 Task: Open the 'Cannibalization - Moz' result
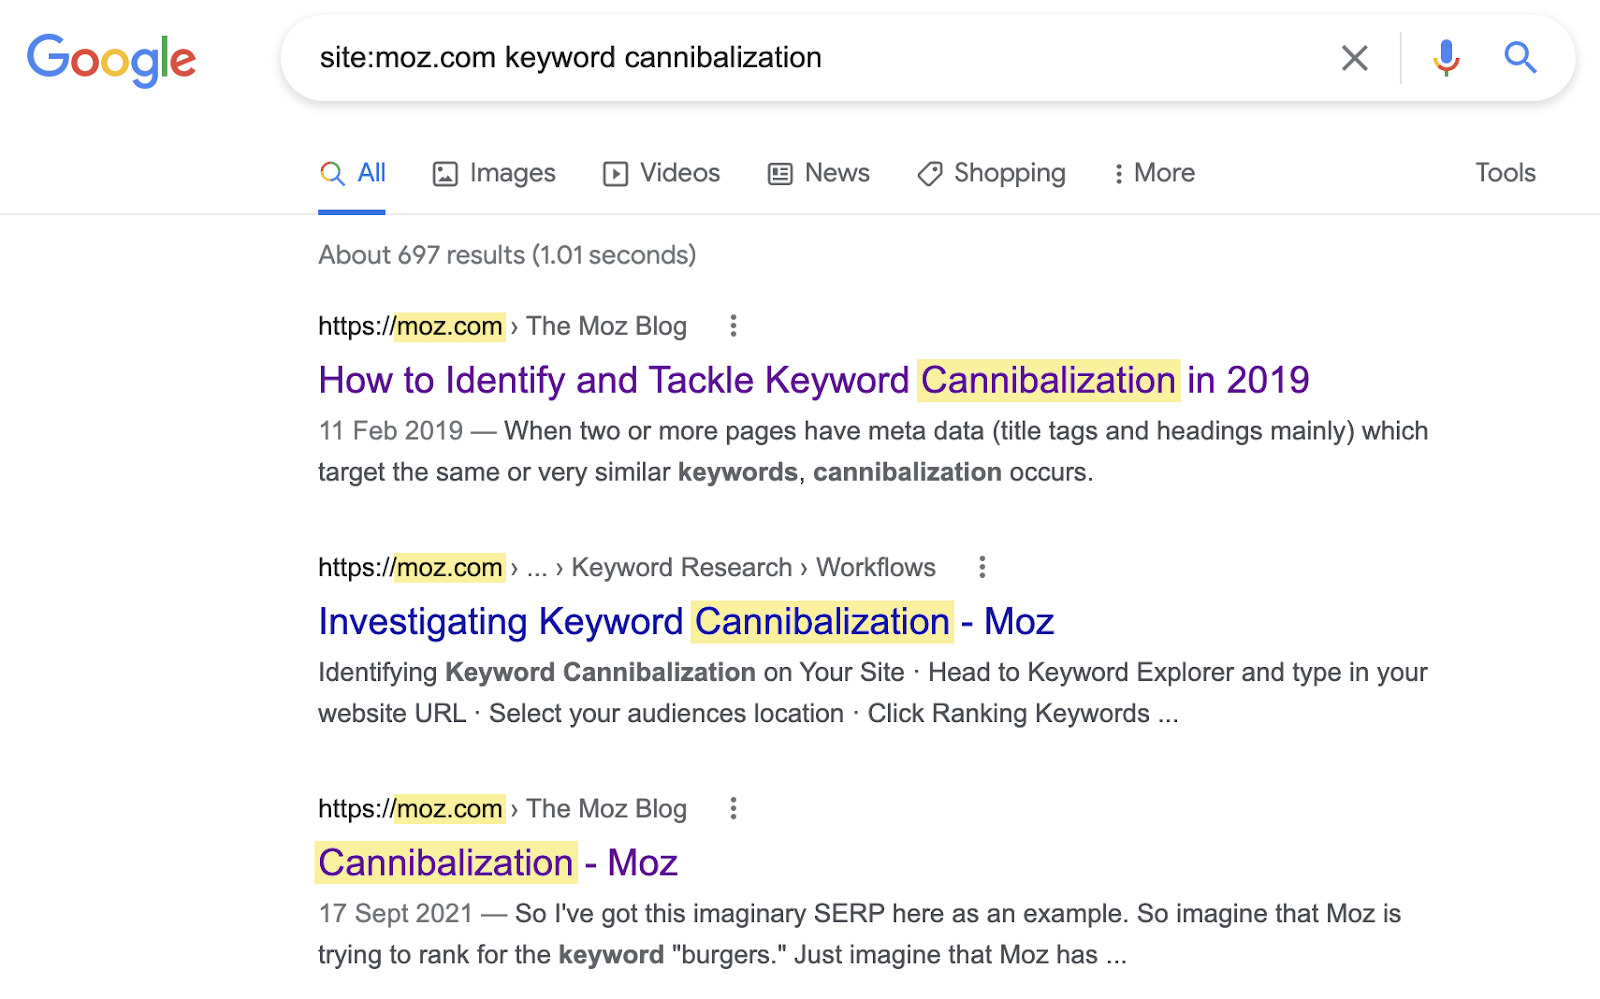(x=498, y=863)
